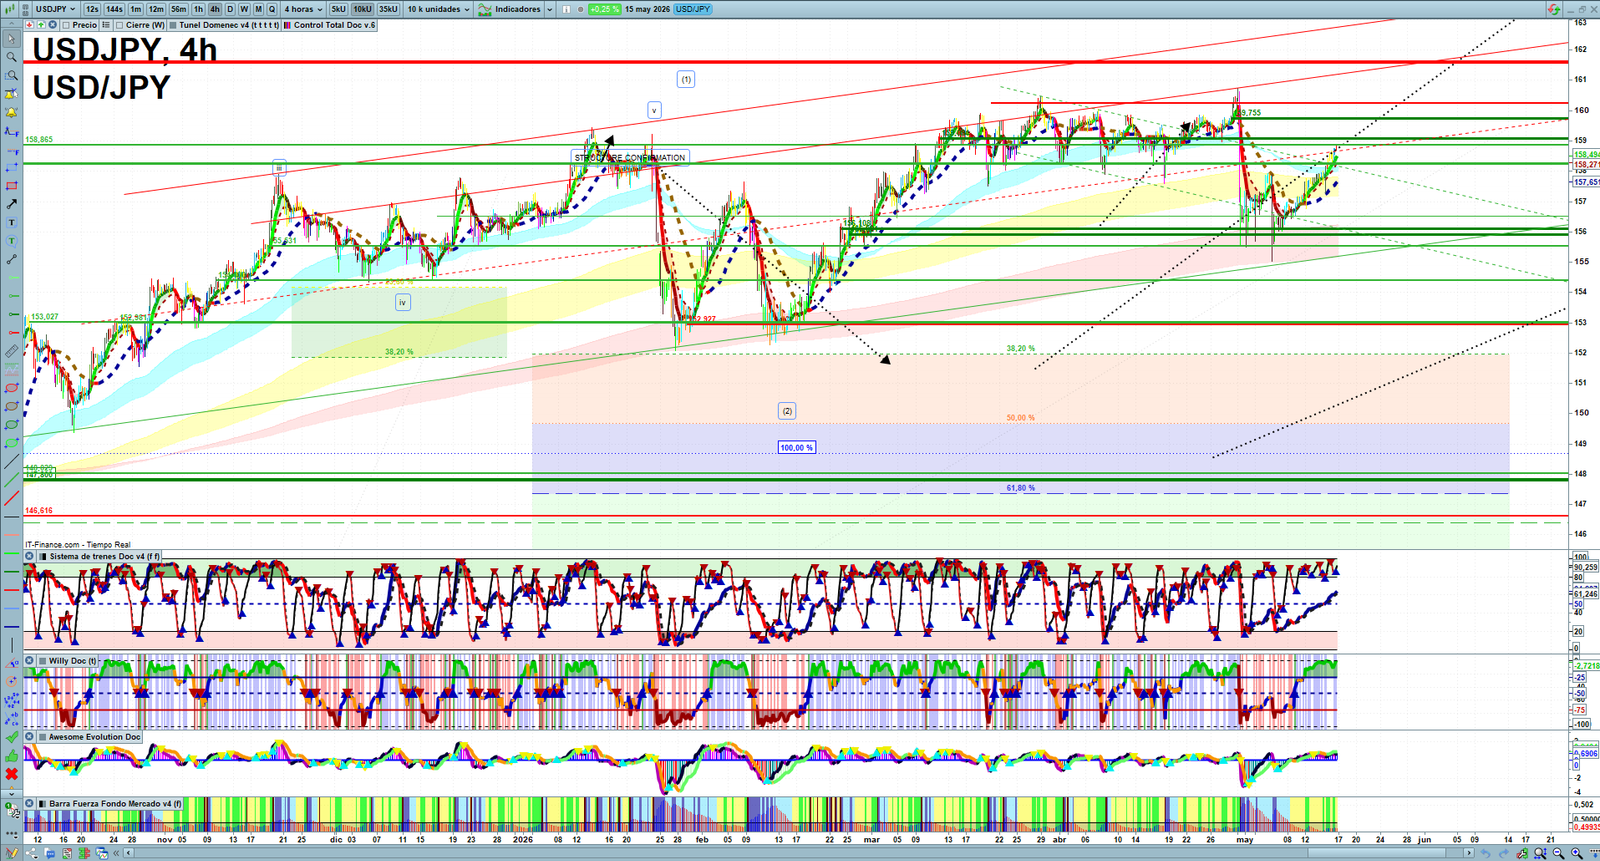Select the ruler measuring tool
1600x861 pixels.
pyautogui.click(x=11, y=352)
